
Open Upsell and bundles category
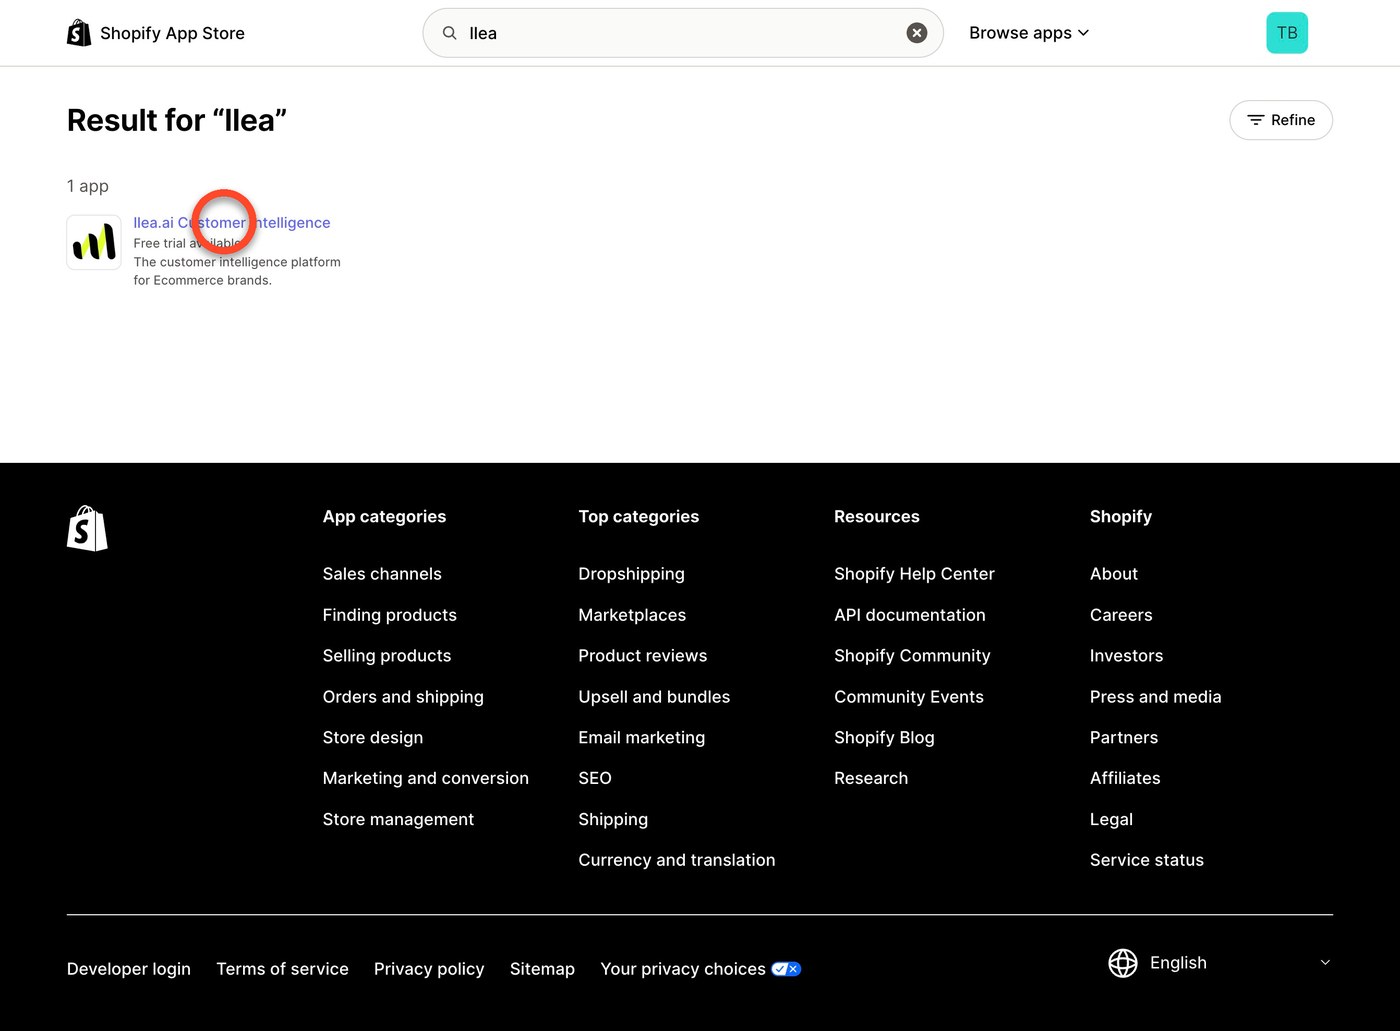pos(654,697)
